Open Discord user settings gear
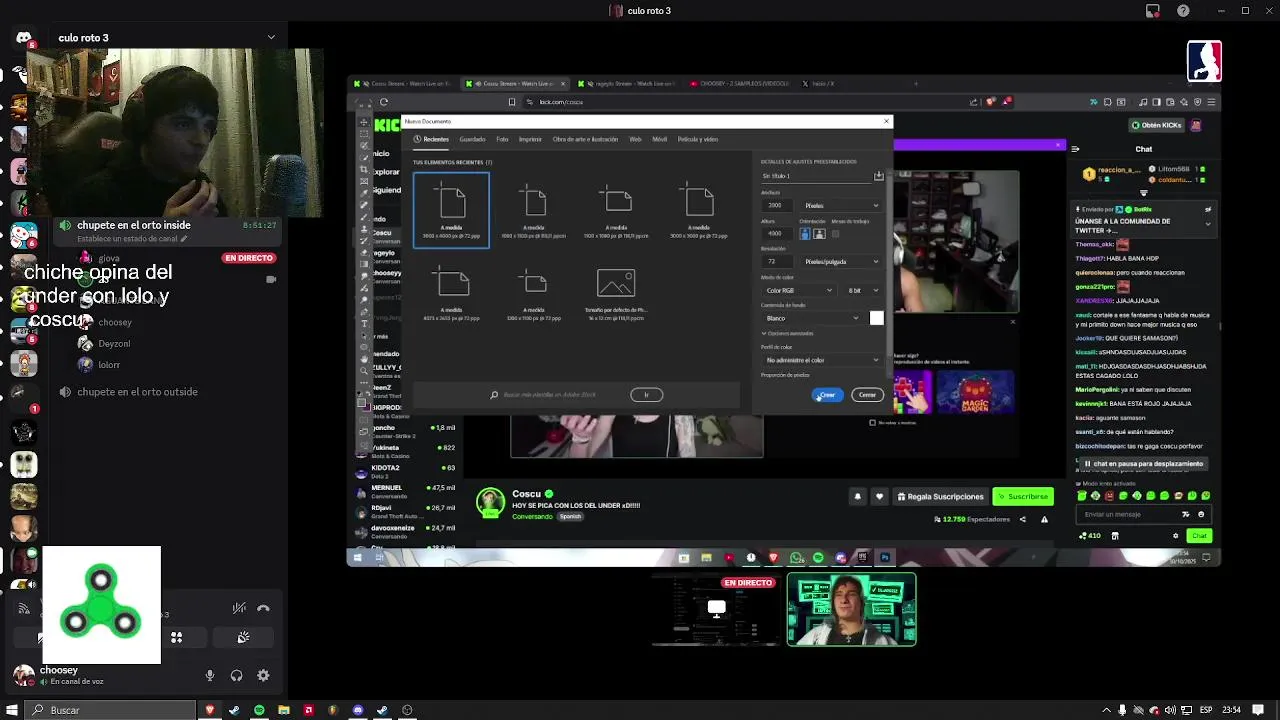Image resolution: width=1280 pixels, height=720 pixels. click(263, 675)
